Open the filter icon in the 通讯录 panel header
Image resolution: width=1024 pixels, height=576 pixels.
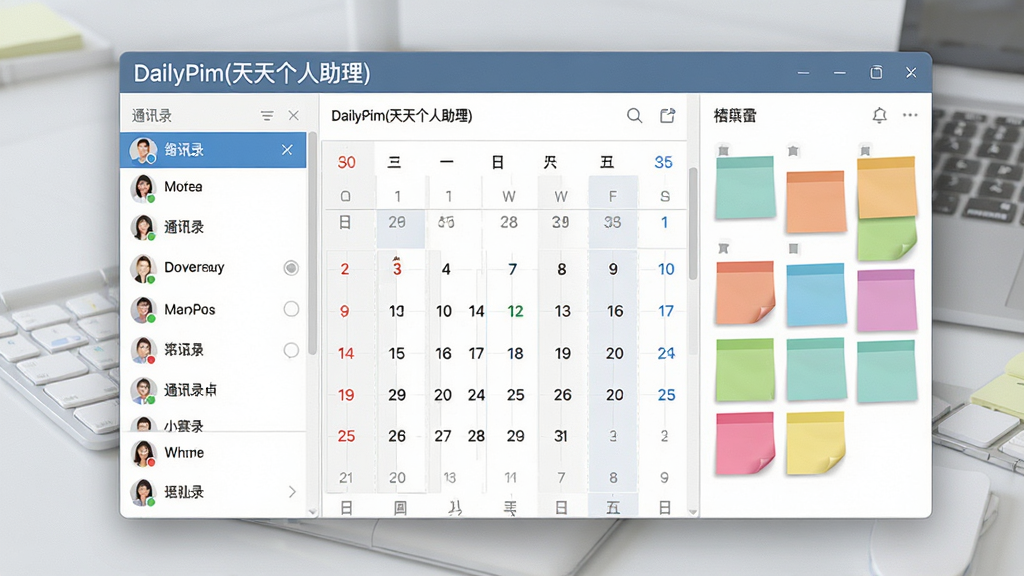pos(266,116)
